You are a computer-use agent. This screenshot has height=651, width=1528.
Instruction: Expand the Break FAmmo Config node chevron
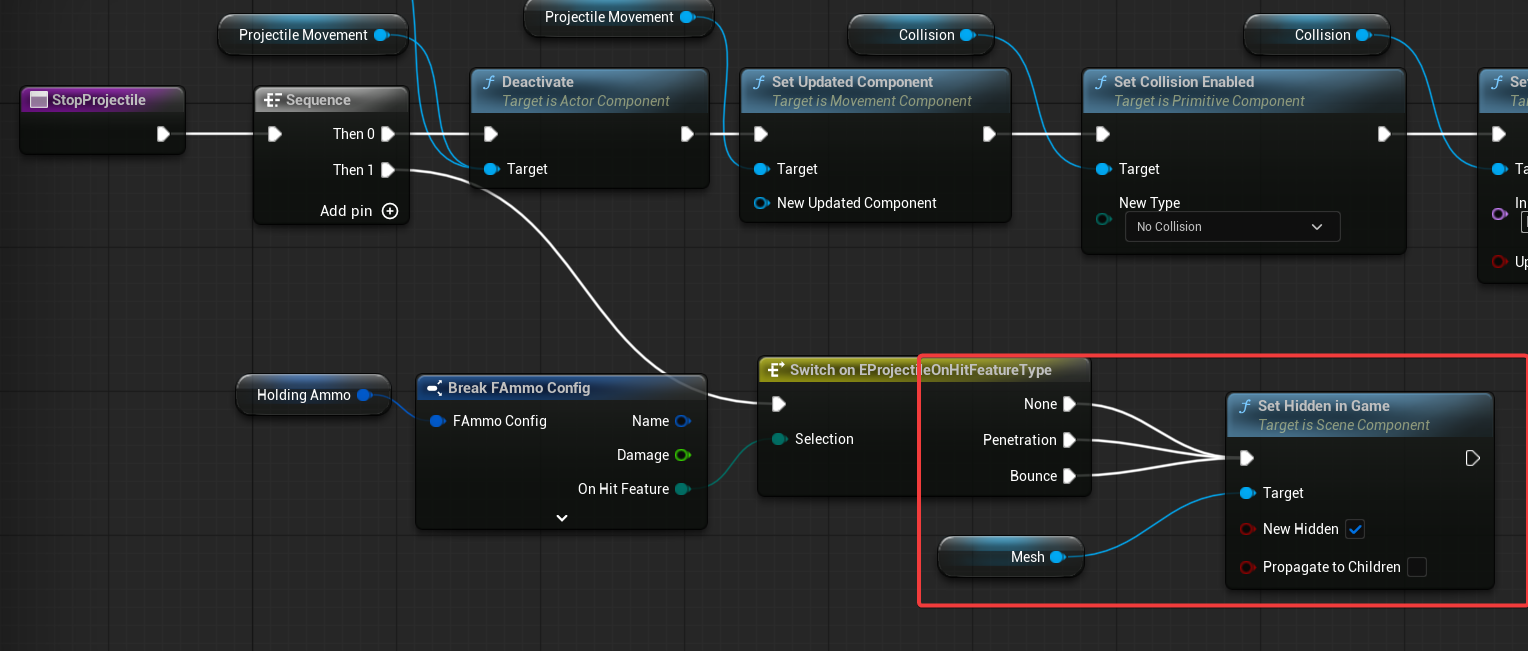tap(562, 517)
